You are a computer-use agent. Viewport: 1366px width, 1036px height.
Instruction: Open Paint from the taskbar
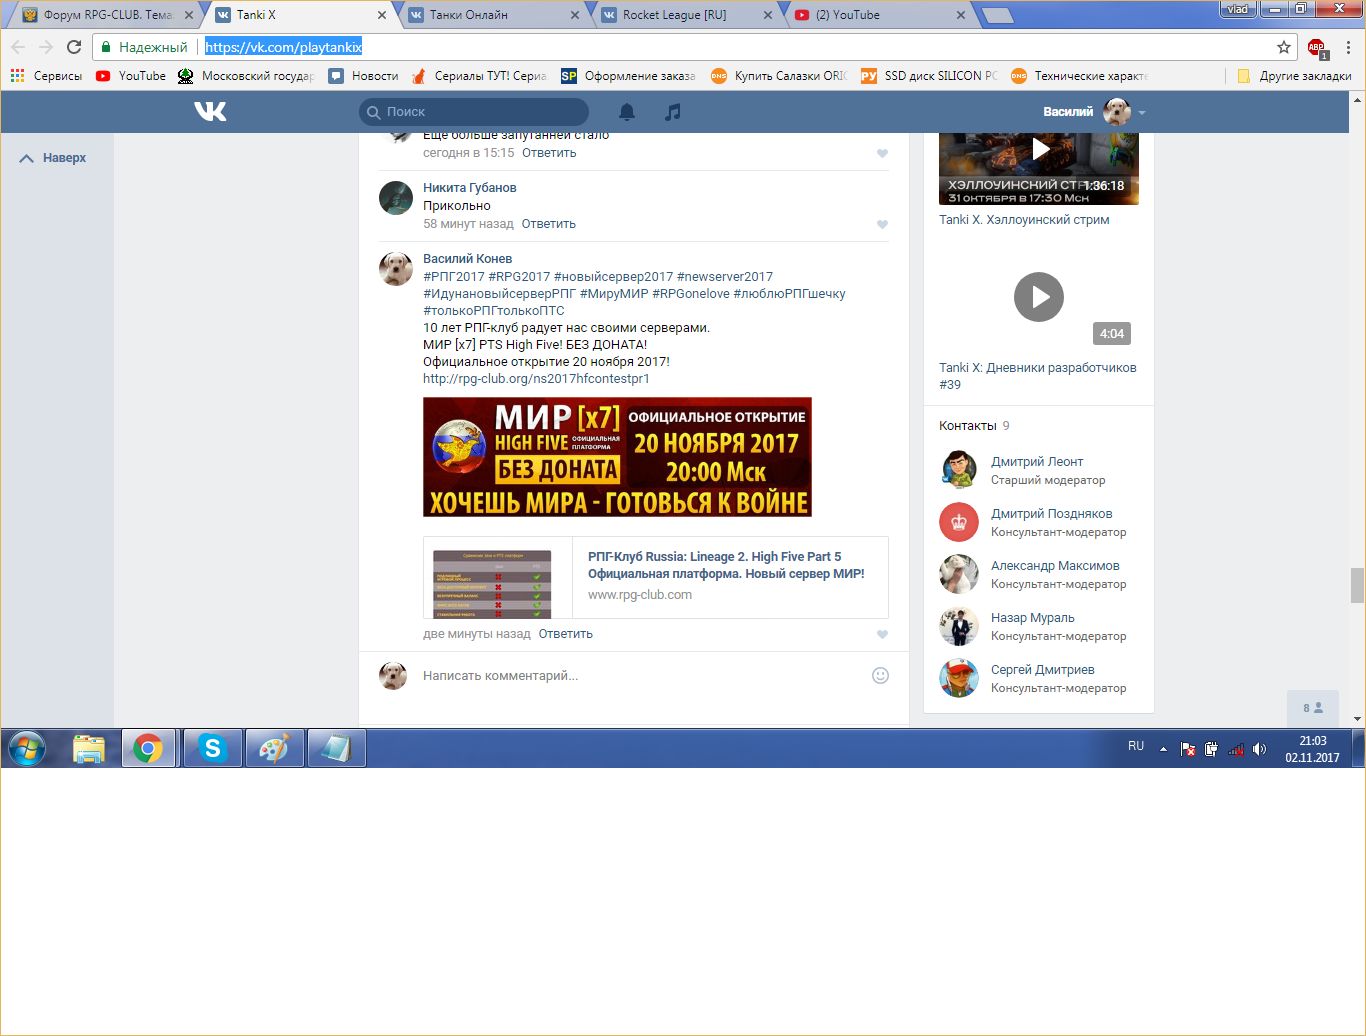tap(274, 748)
